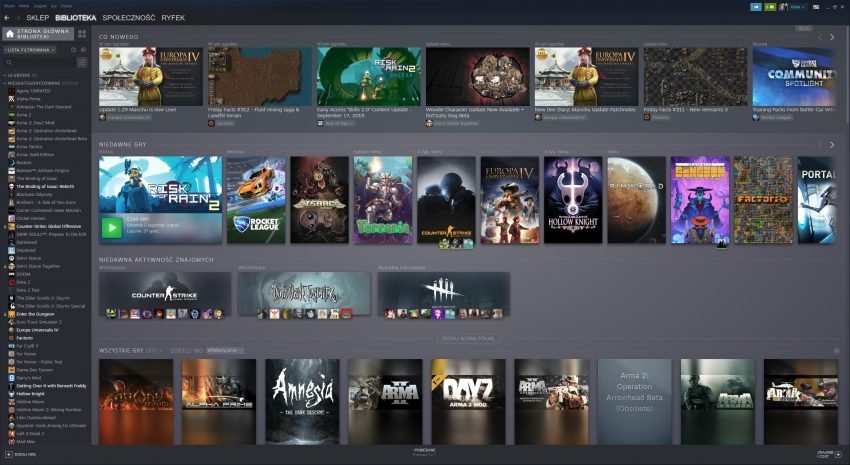The height and width of the screenshot is (465, 850).
Task: Click the Enter the Gungeon sidebar icon
Action: 11,314
